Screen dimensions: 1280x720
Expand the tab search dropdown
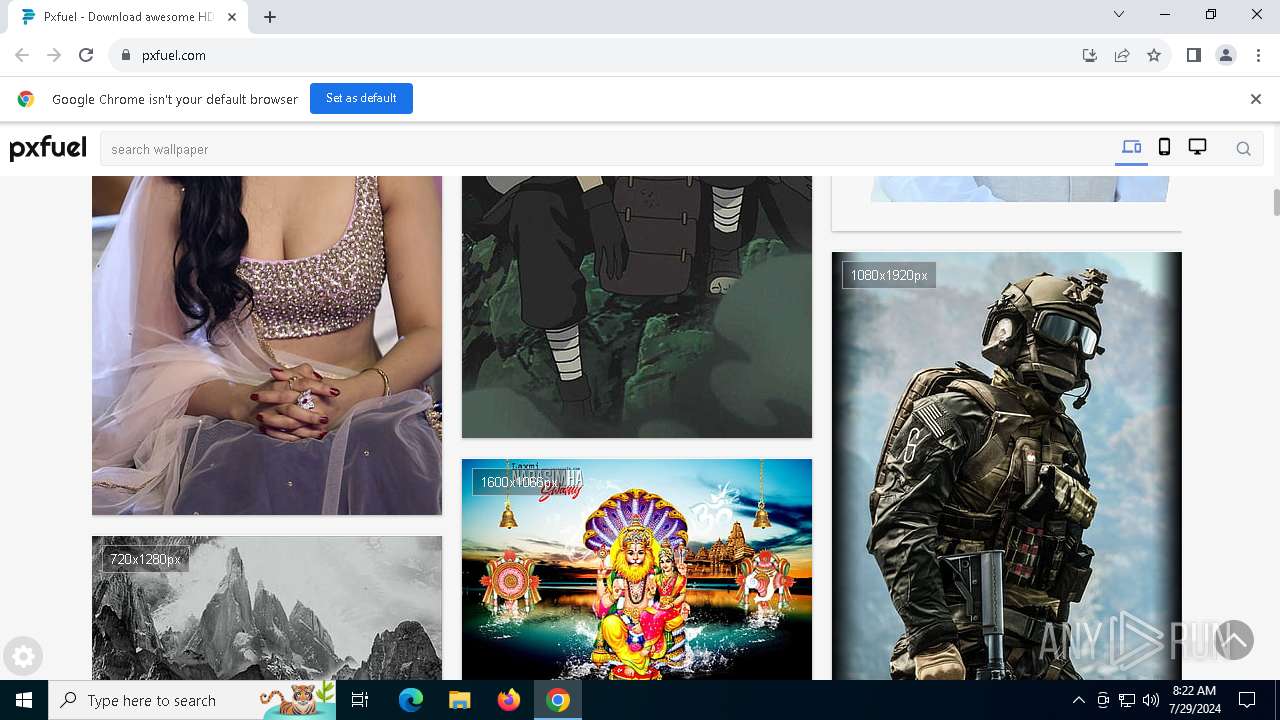tap(1119, 14)
